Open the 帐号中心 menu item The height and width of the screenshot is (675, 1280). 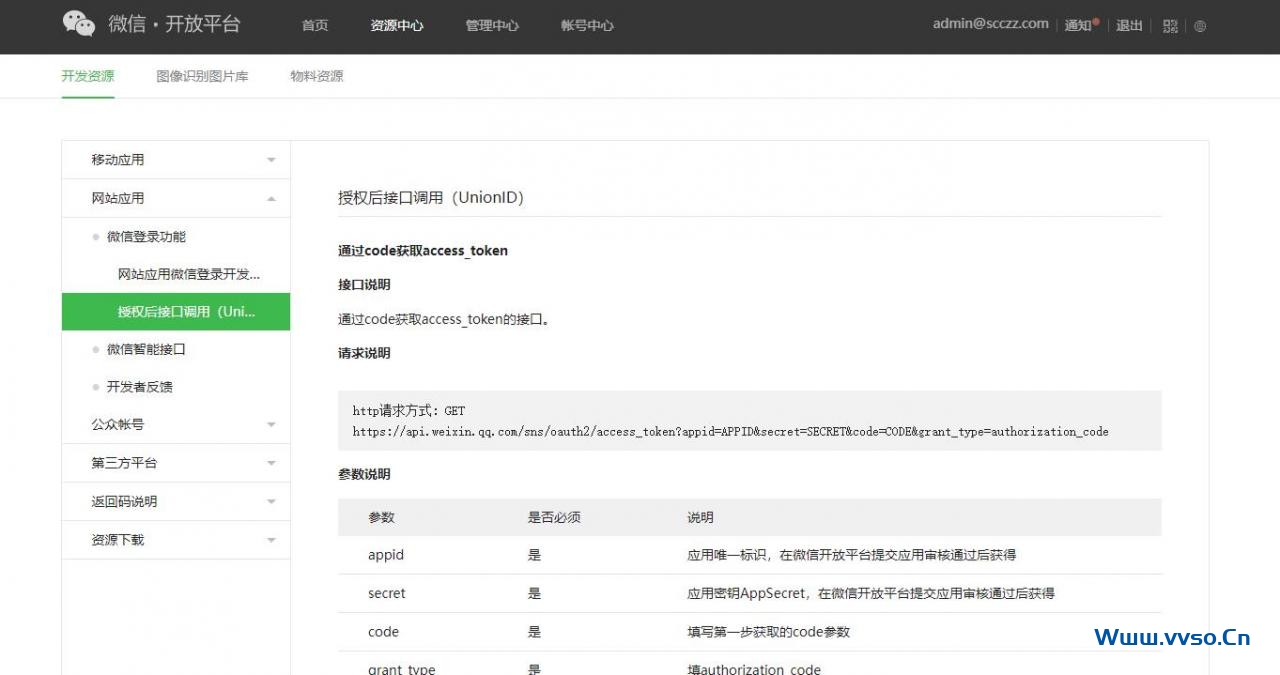tap(587, 26)
